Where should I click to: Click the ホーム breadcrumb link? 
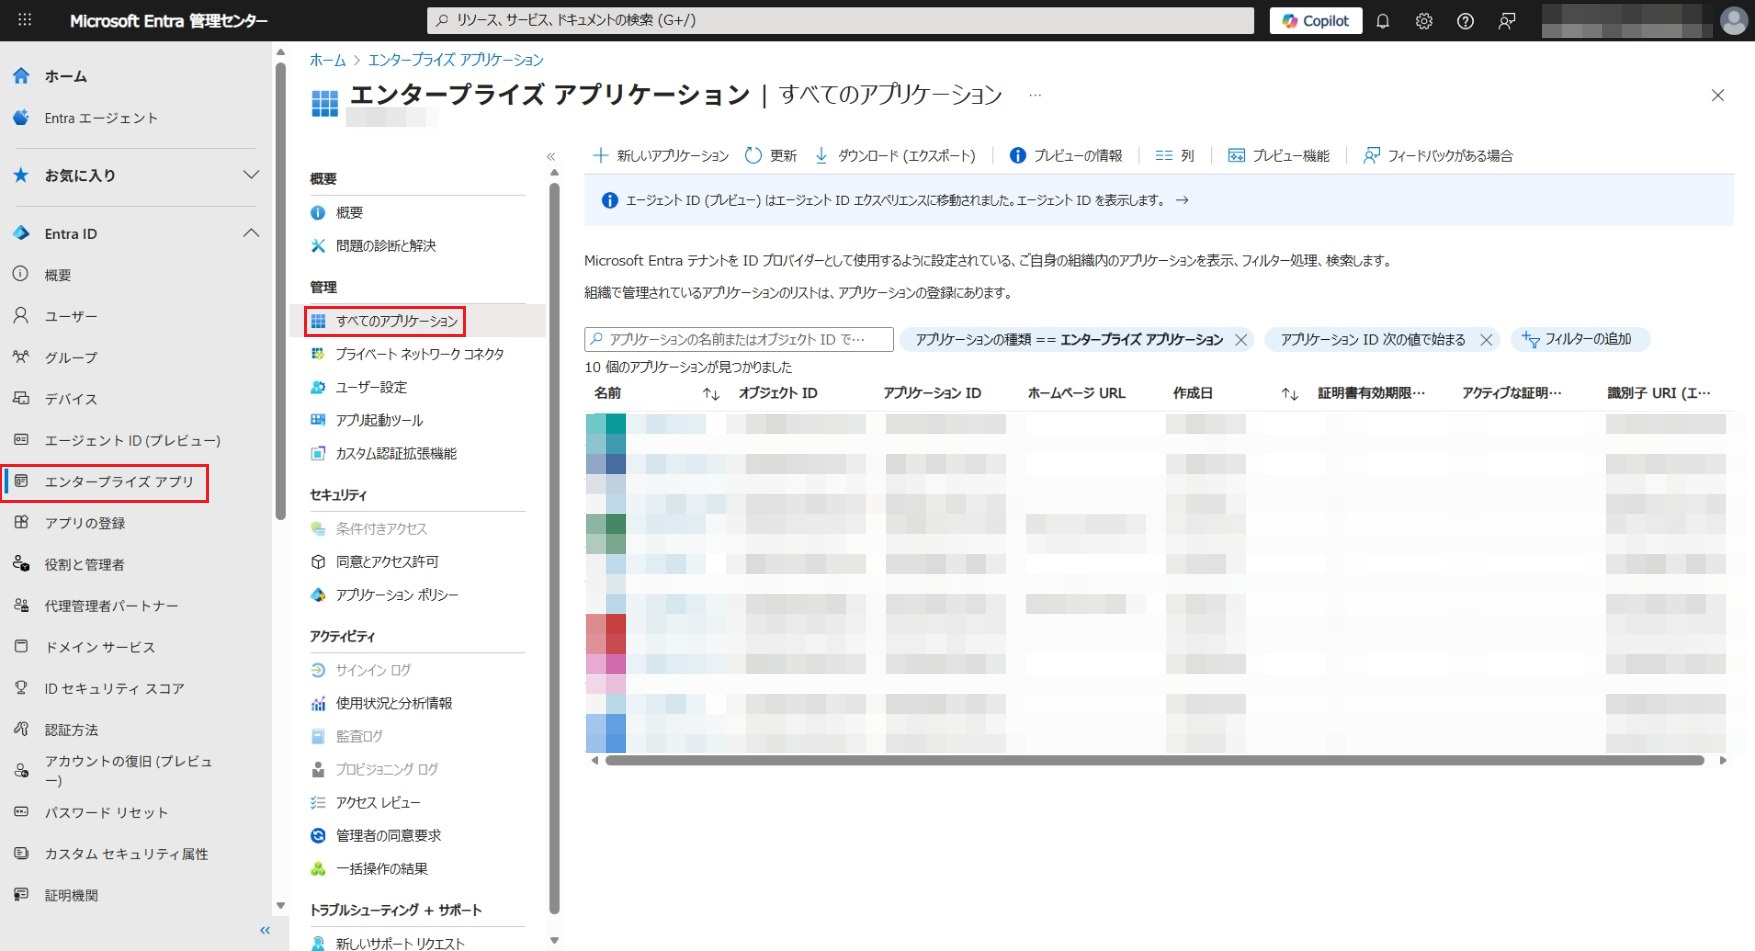(x=327, y=60)
